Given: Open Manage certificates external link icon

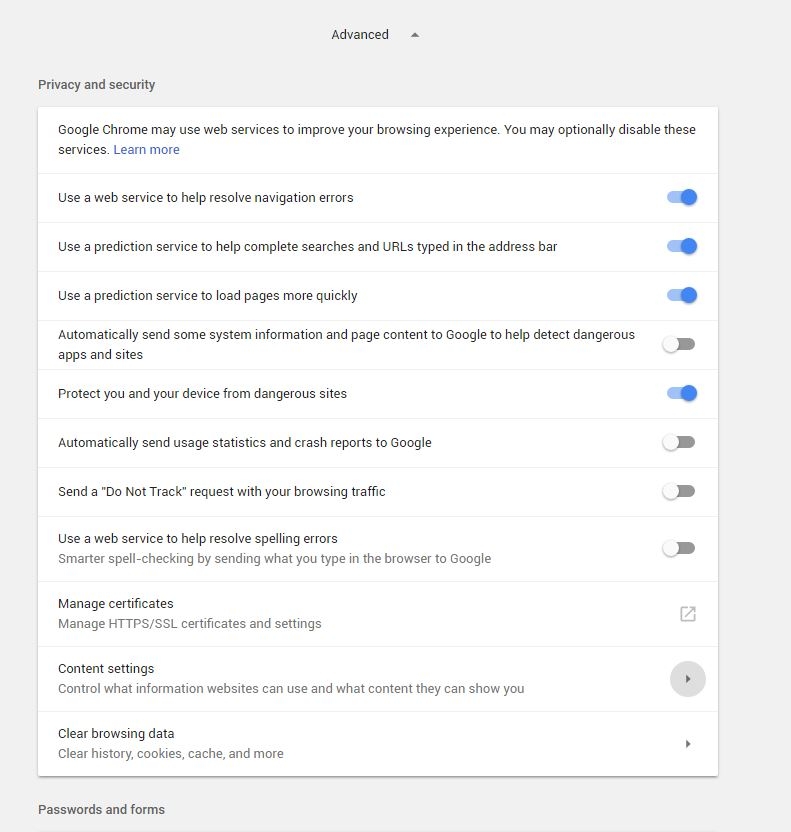Looking at the screenshot, I should pos(688,614).
